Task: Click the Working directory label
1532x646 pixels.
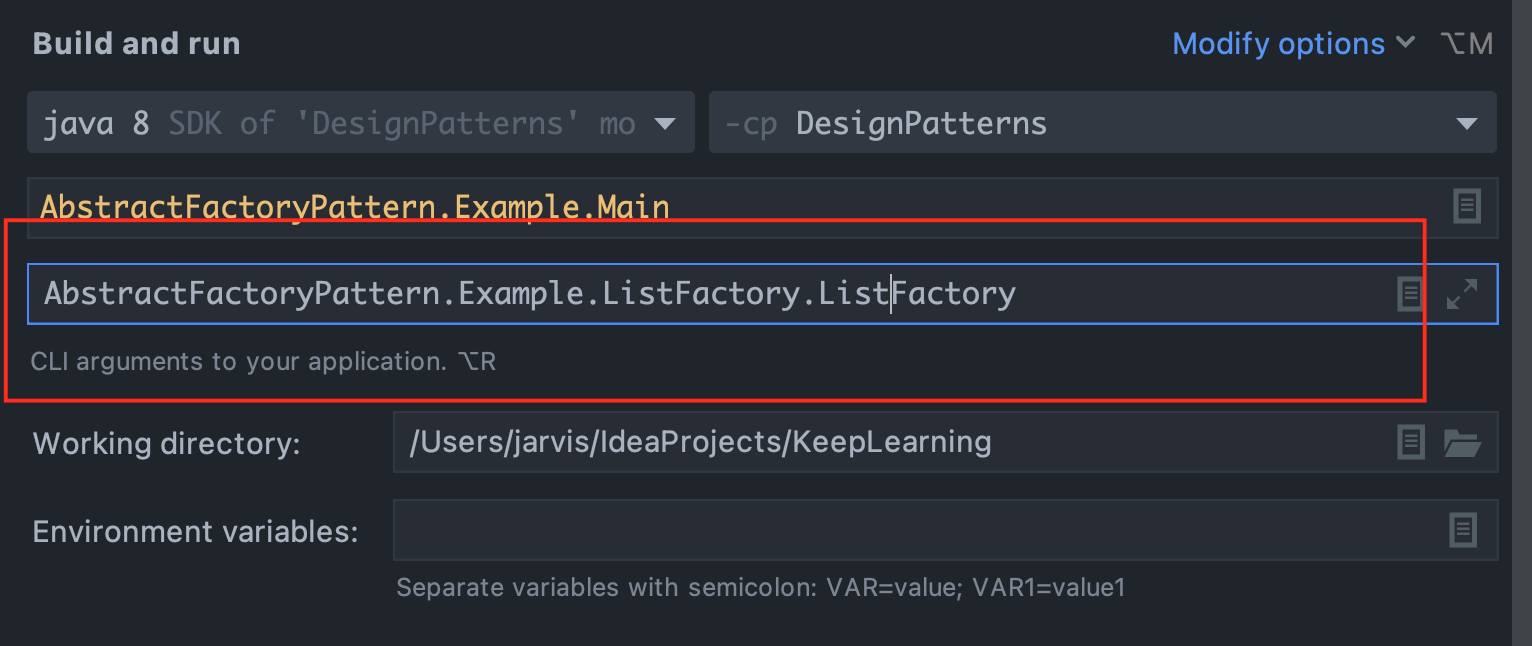Action: [x=167, y=443]
